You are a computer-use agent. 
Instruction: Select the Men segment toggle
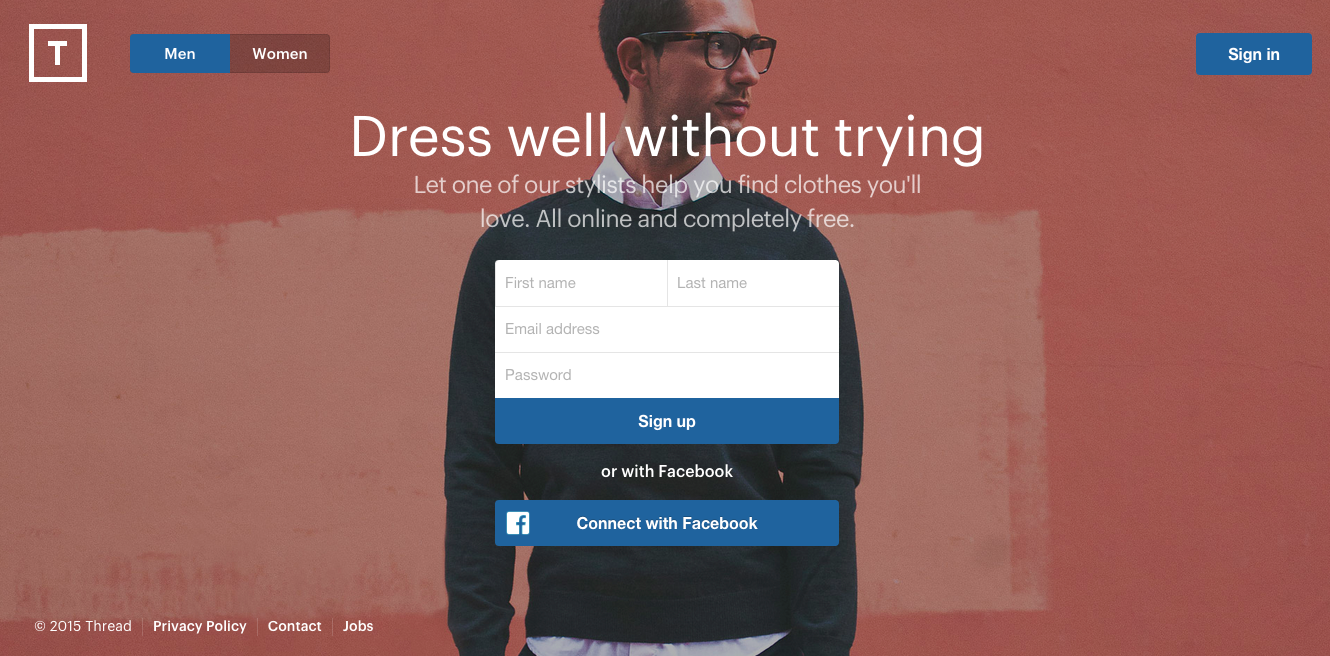click(x=180, y=54)
